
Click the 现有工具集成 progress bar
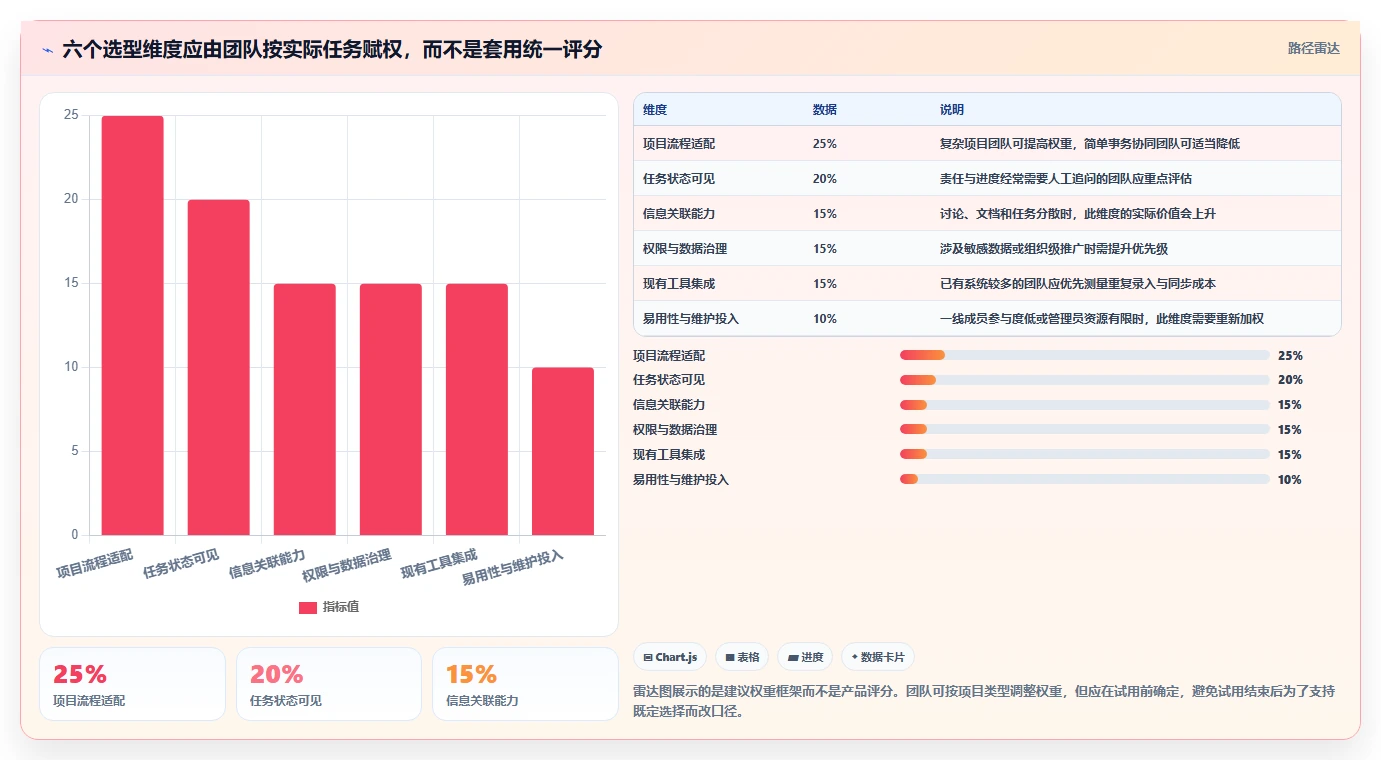click(1084, 455)
